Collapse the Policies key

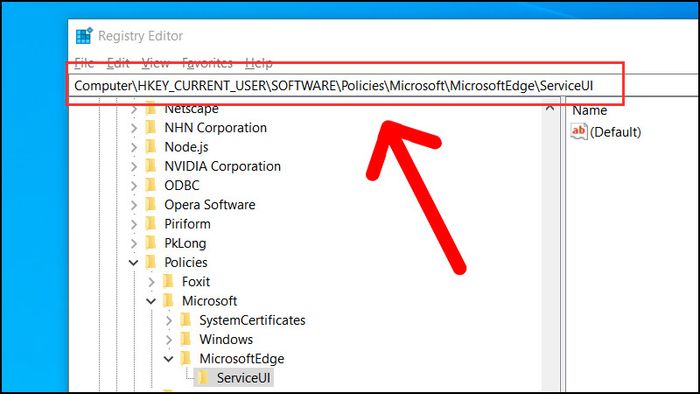[133, 263]
